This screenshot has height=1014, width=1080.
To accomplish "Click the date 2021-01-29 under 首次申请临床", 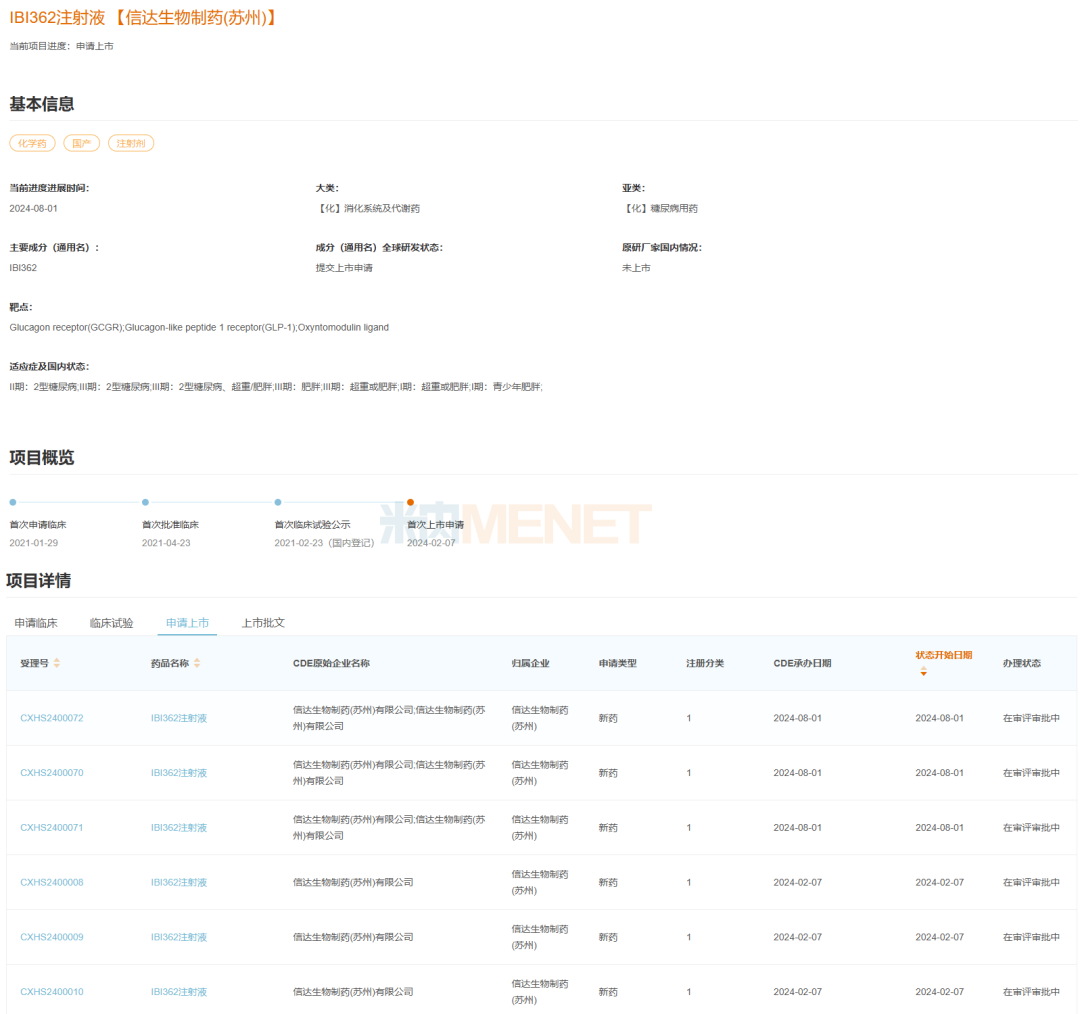I will [x=34, y=543].
